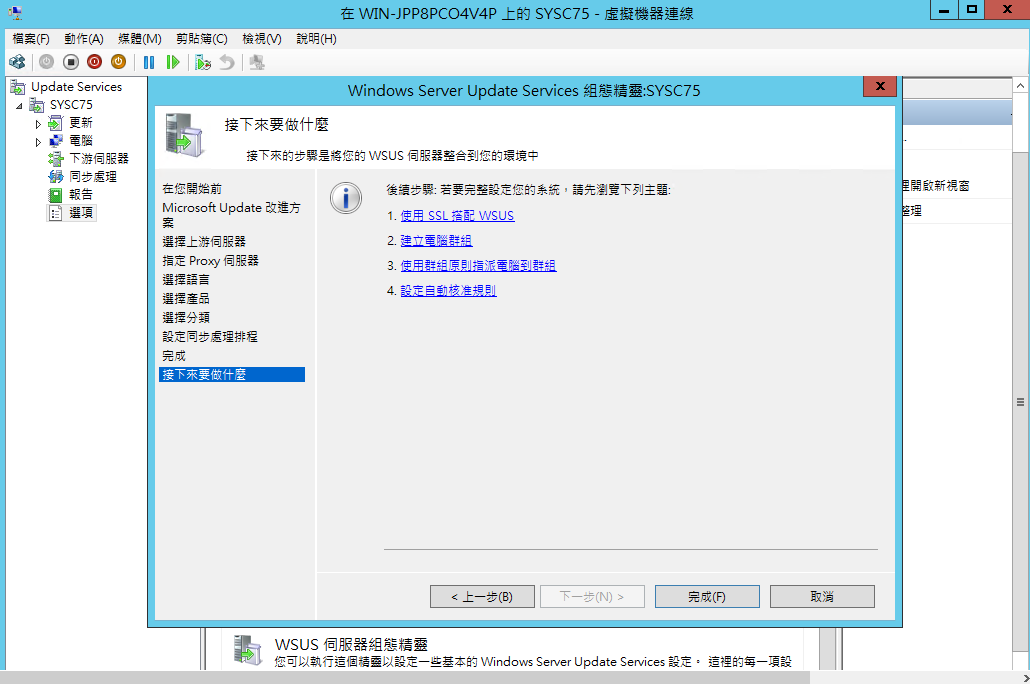1030x684 pixels.
Task: Click the scroll-up arrow of right pane
Action: point(1020,86)
